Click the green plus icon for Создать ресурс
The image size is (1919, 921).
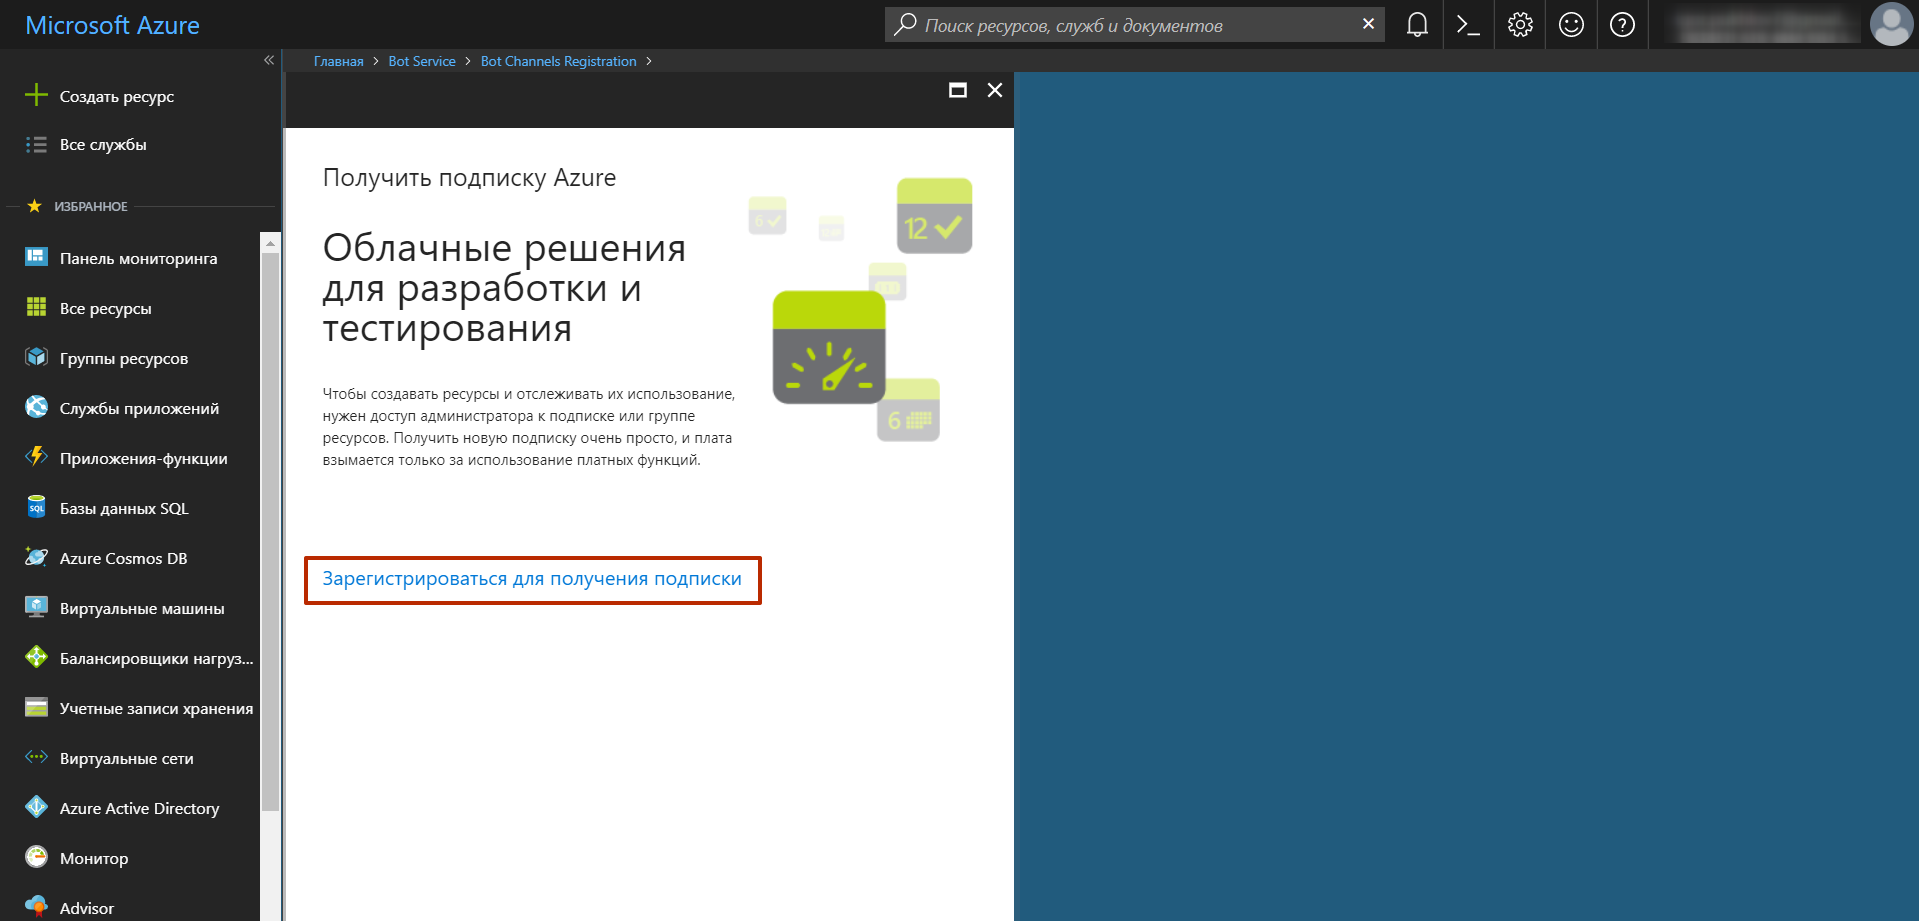tap(36, 95)
